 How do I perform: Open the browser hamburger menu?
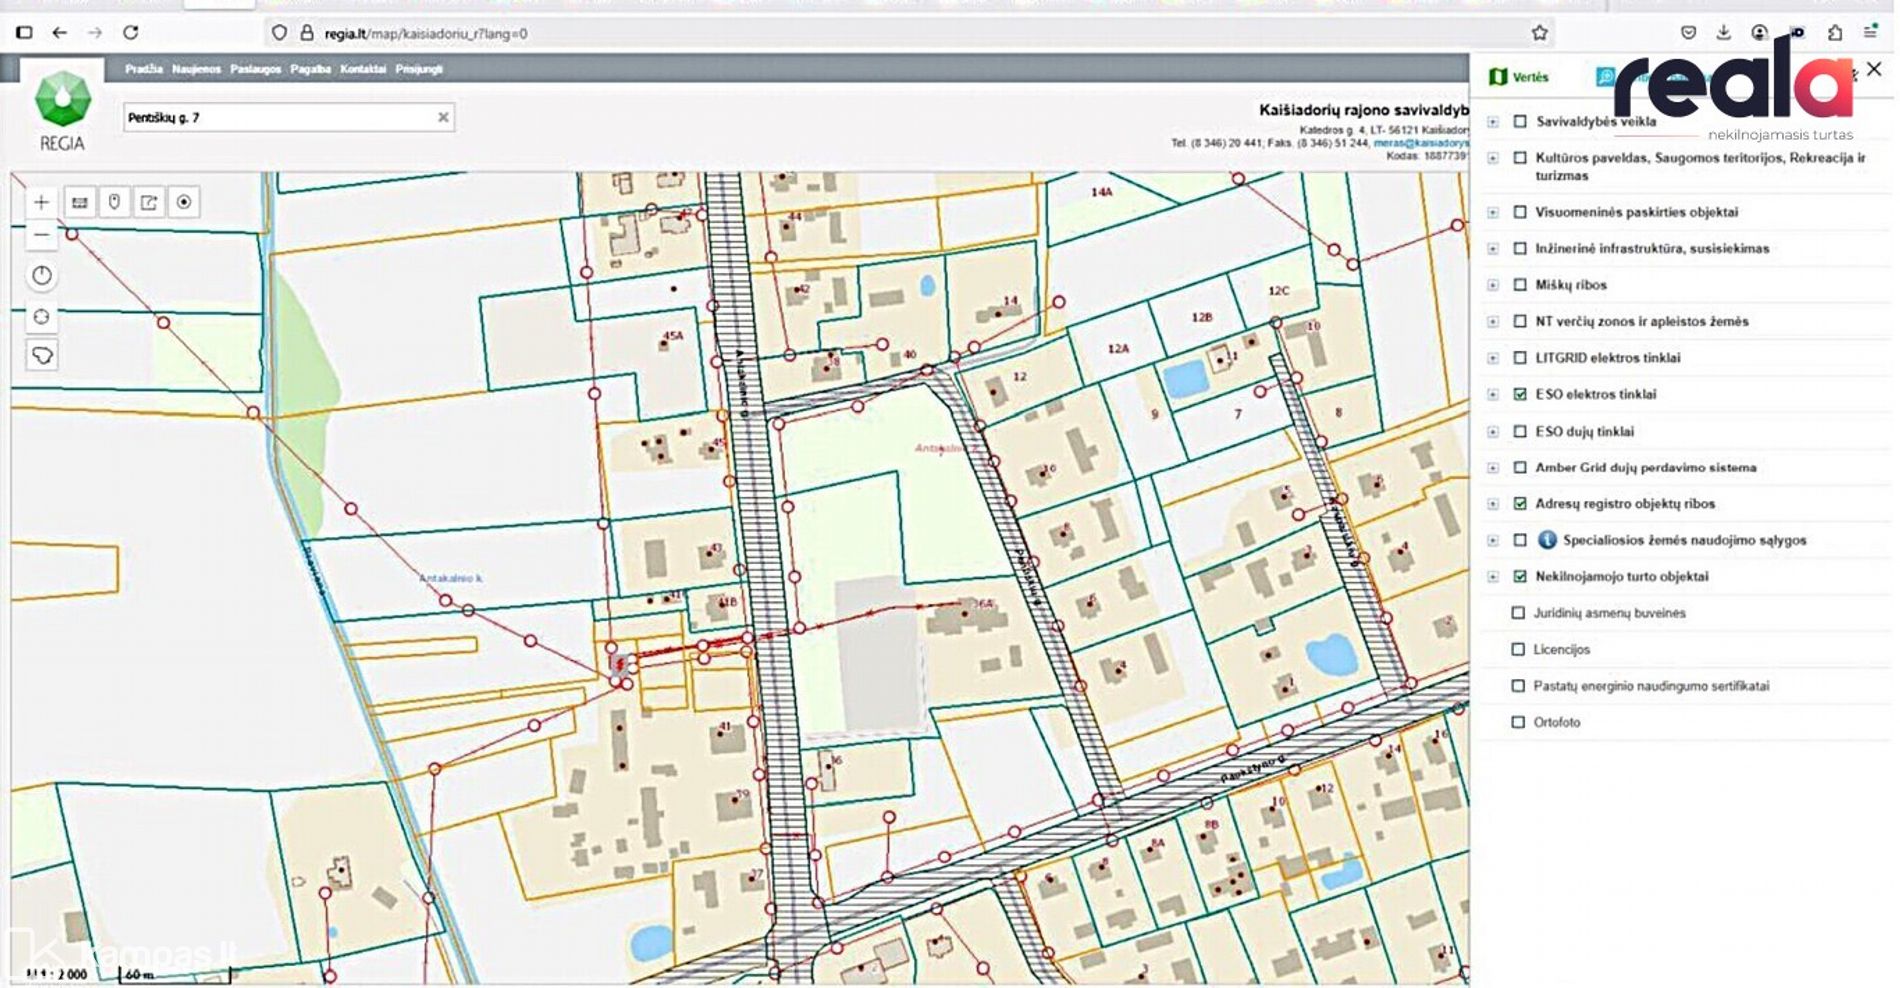tap(1870, 33)
